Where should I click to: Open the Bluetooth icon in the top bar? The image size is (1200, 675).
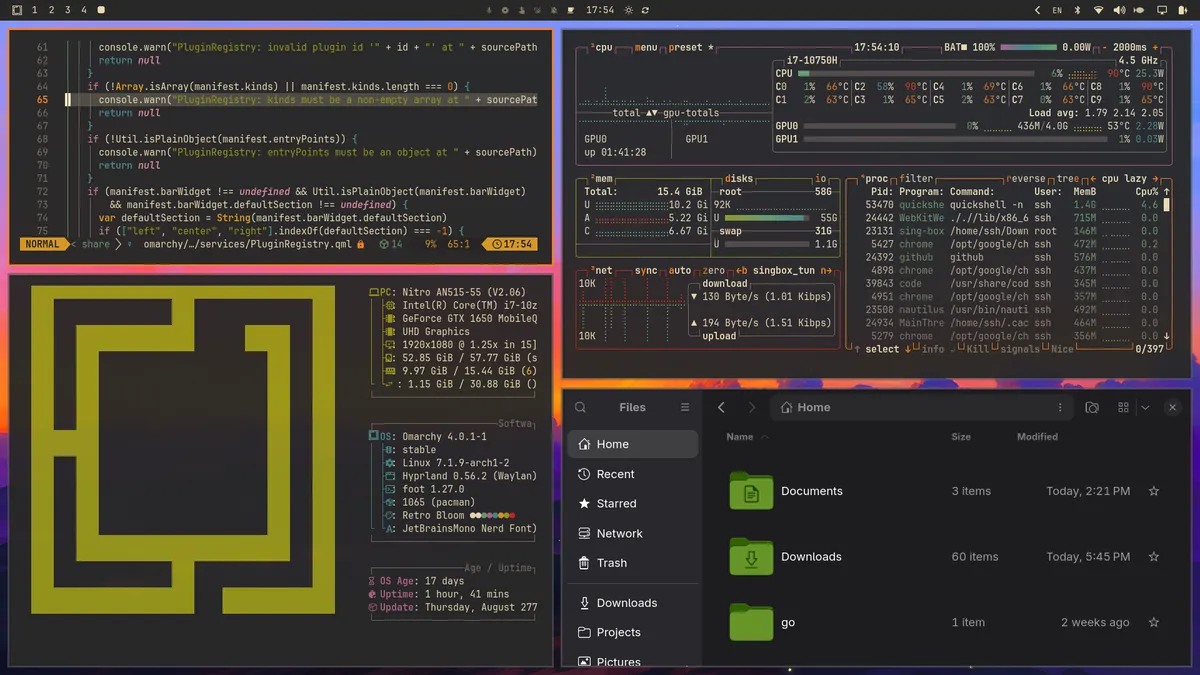point(1078,10)
